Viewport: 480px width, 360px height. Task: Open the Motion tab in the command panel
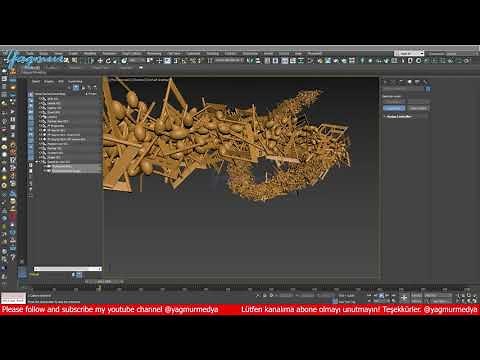pyautogui.click(x=410, y=82)
